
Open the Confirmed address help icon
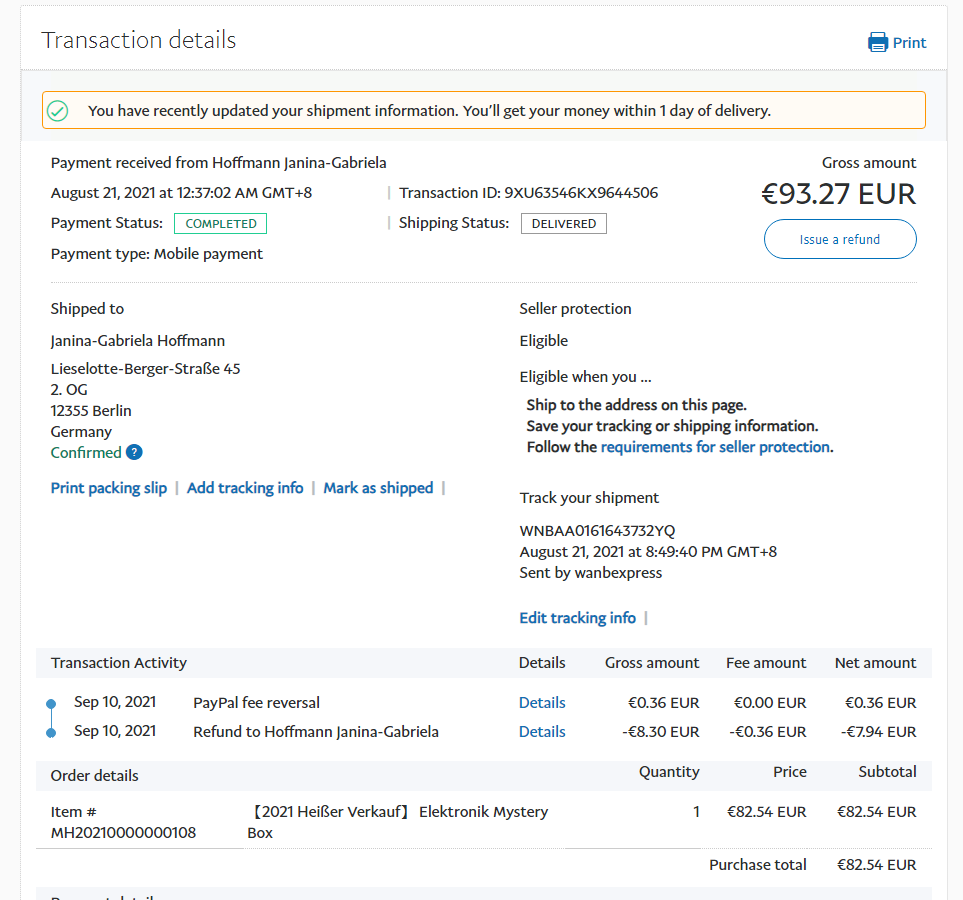click(x=134, y=453)
